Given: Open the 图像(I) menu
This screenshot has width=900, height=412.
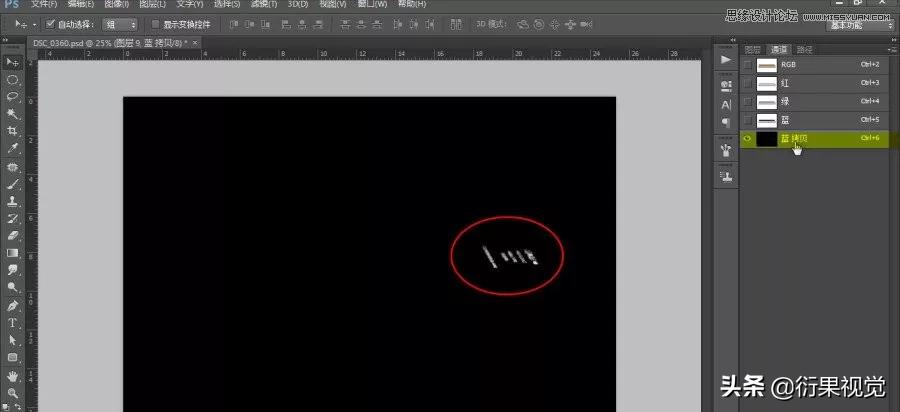Looking at the screenshot, I should tap(116, 4).
